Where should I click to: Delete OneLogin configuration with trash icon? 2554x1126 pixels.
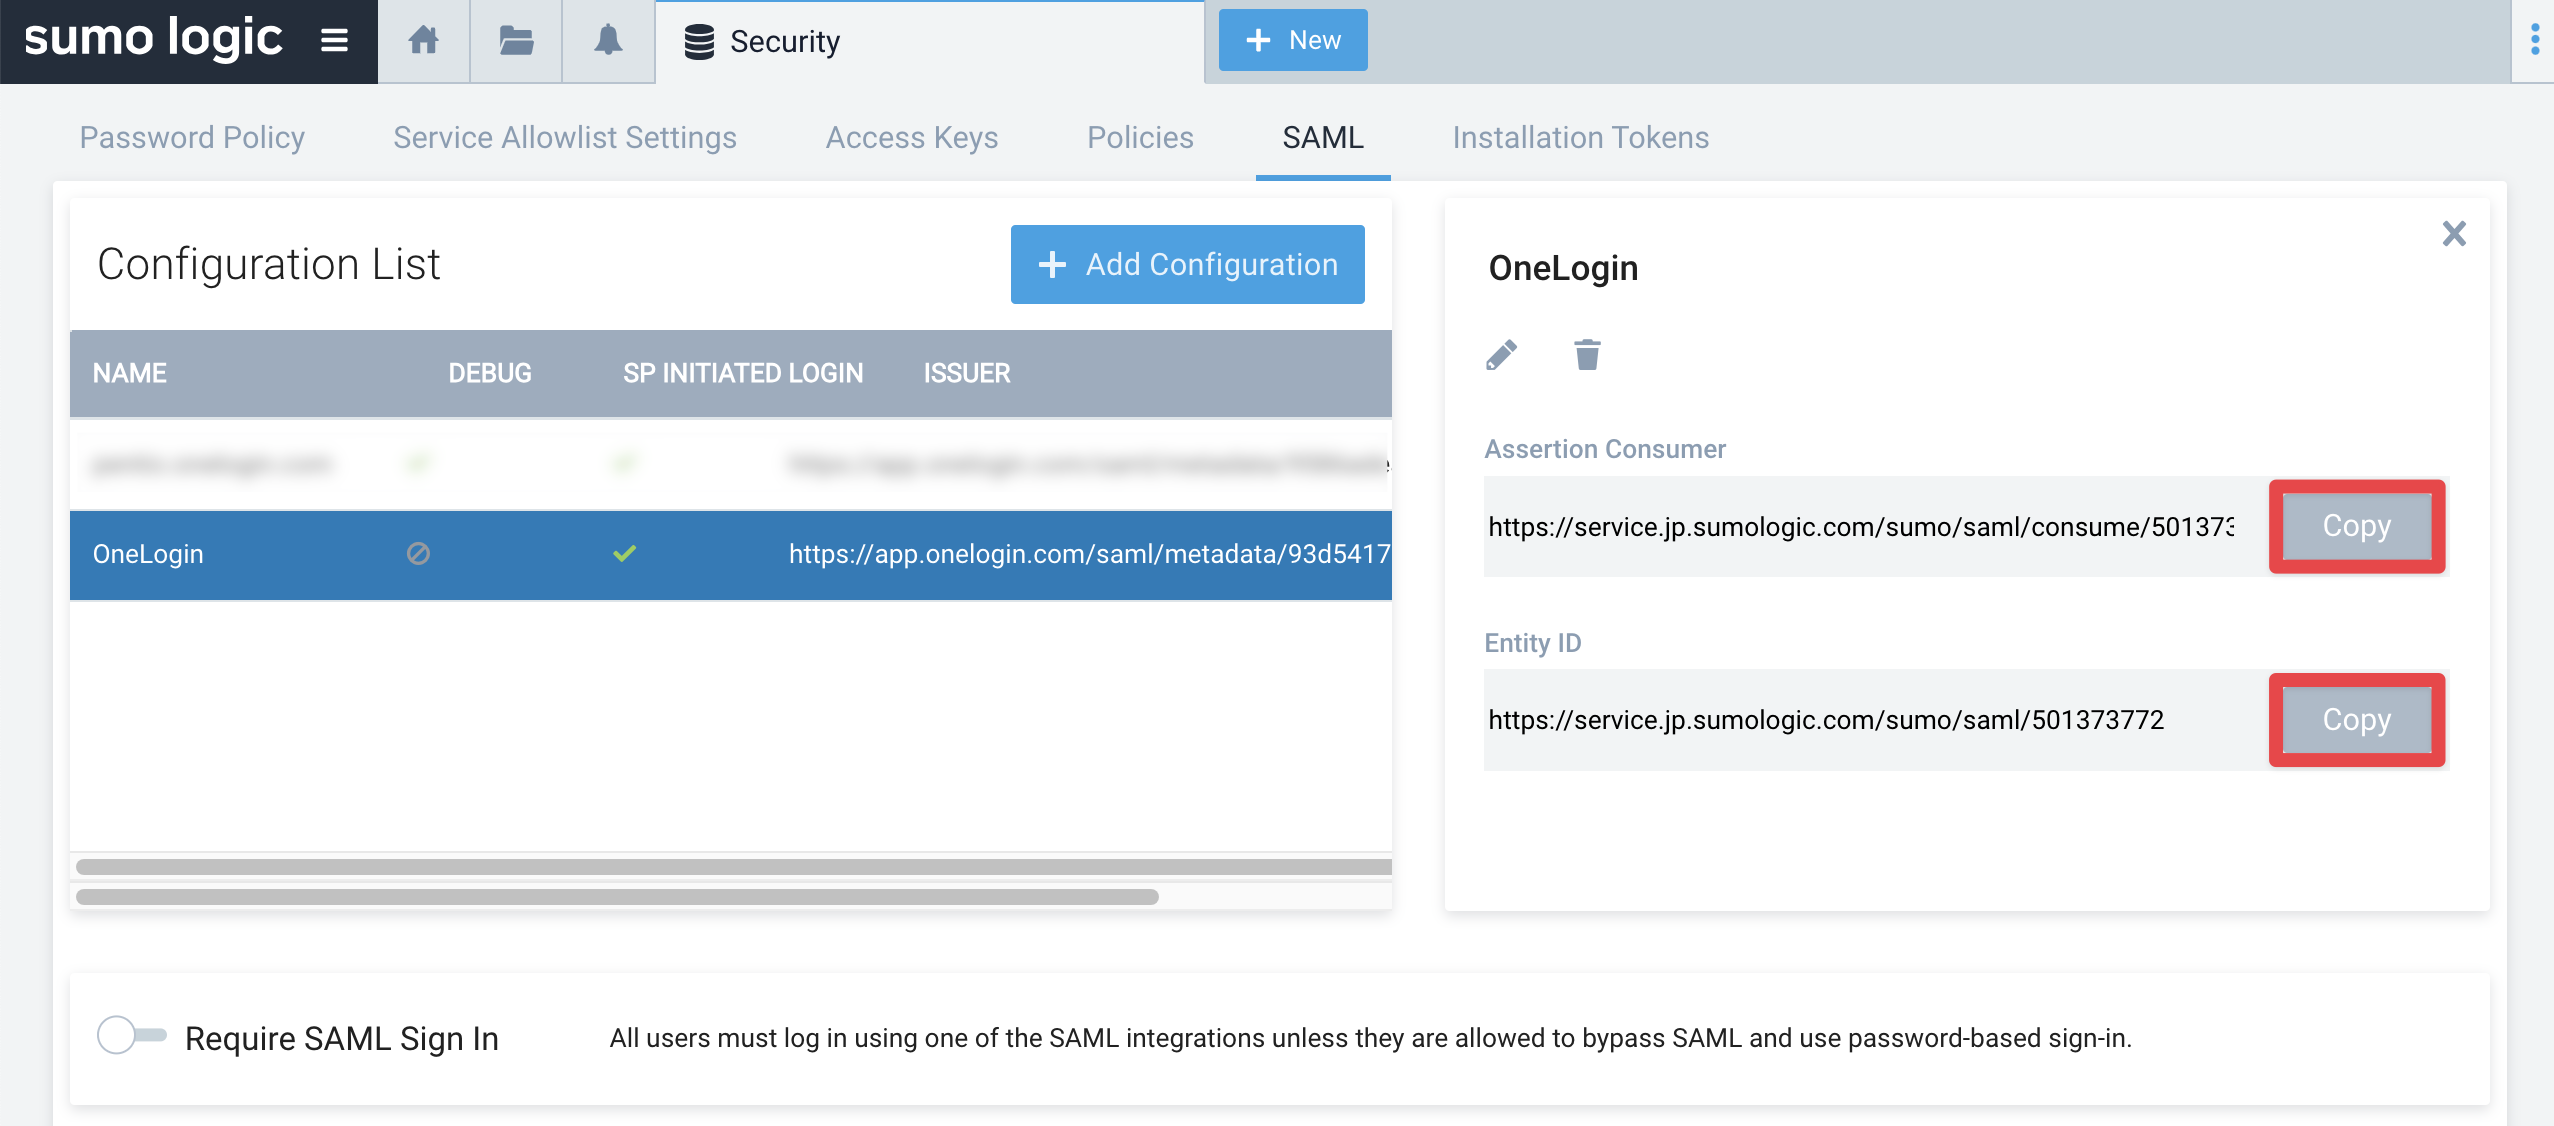pyautogui.click(x=1587, y=355)
